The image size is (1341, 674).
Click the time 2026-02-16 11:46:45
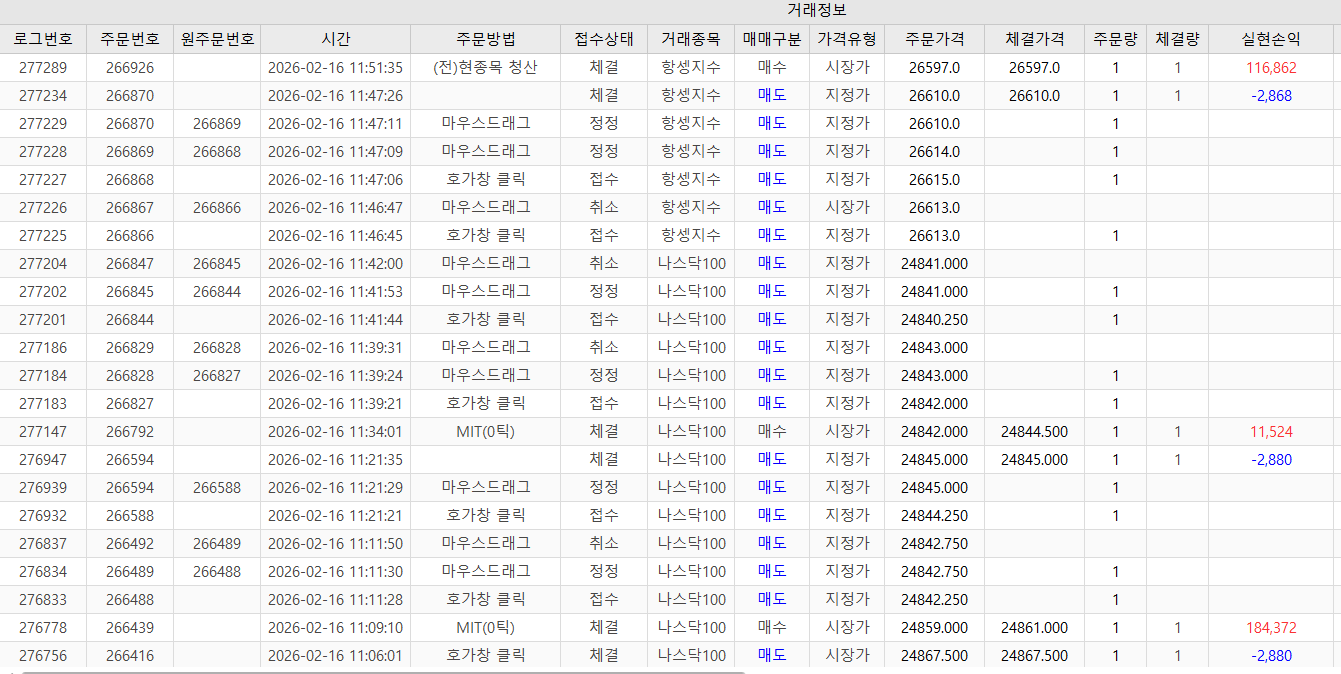tap(336, 236)
